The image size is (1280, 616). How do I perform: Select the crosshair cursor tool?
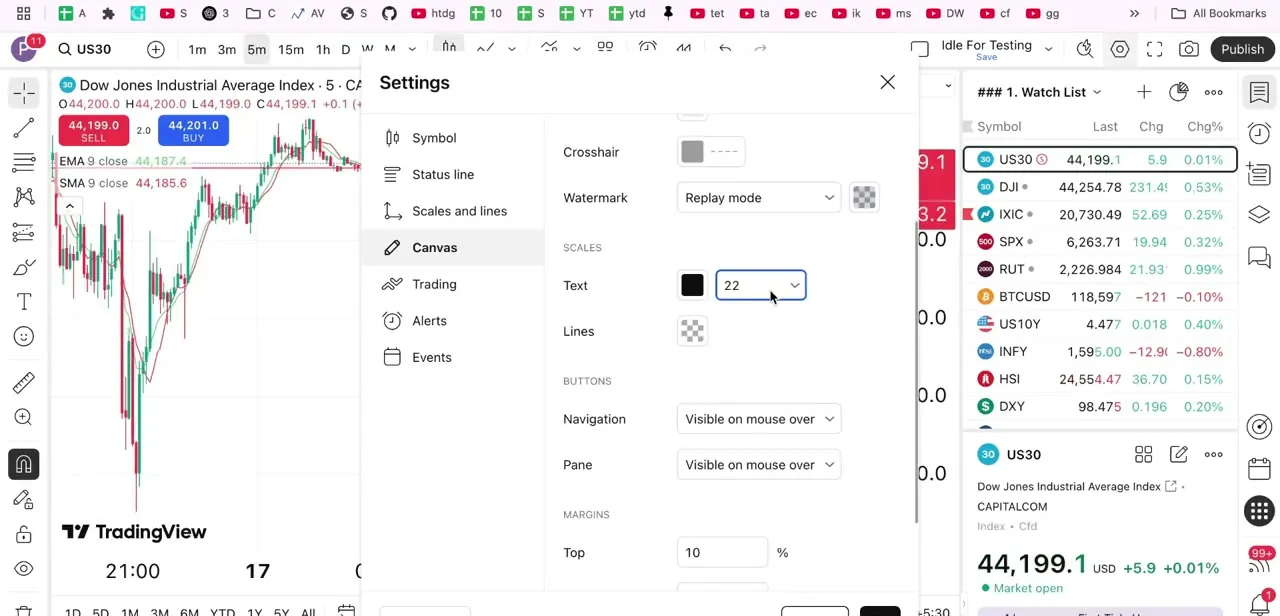(x=24, y=93)
